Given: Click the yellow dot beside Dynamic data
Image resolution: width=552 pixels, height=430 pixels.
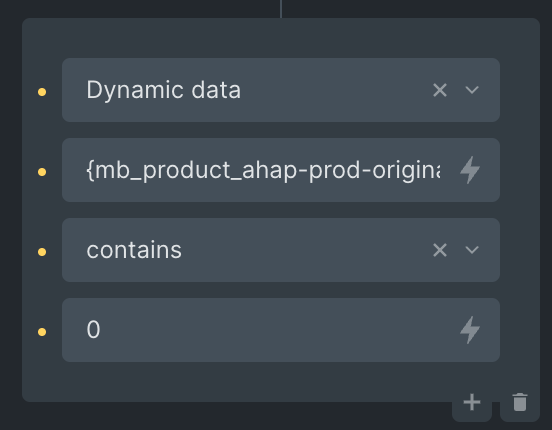Looking at the screenshot, I should click(x=42, y=92).
